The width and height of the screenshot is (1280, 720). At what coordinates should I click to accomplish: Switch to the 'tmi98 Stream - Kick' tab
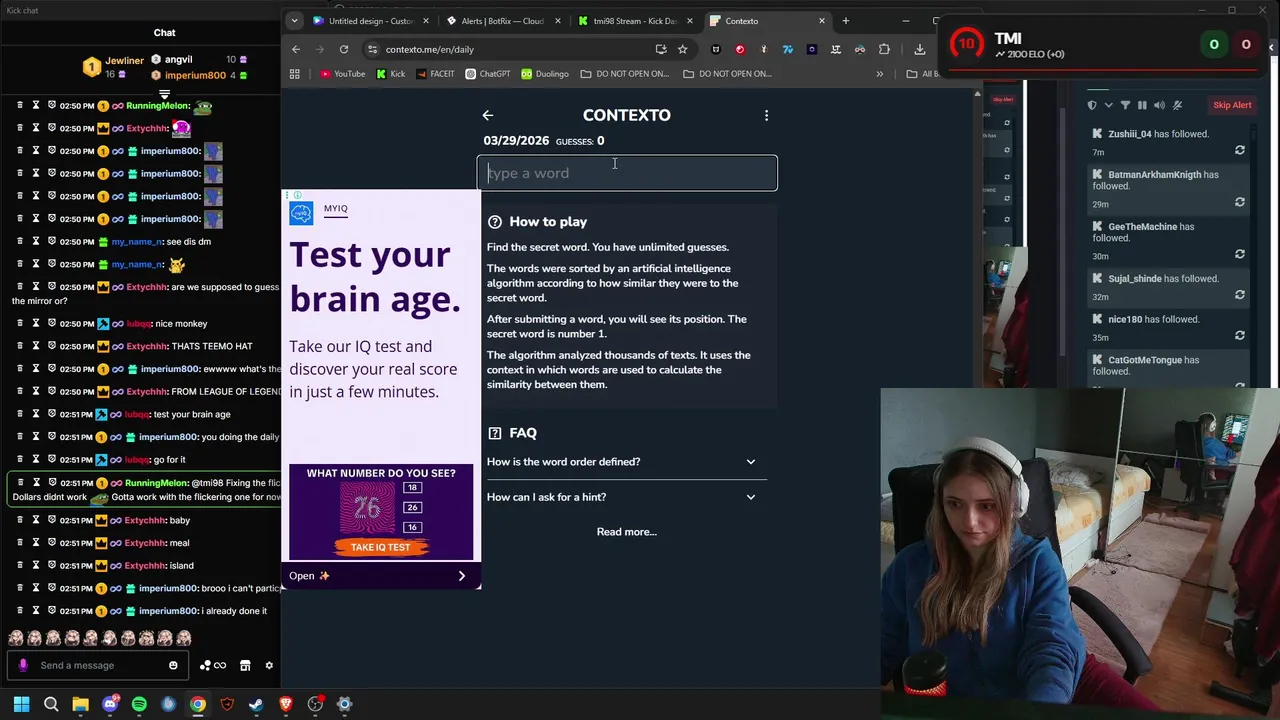[x=634, y=21]
